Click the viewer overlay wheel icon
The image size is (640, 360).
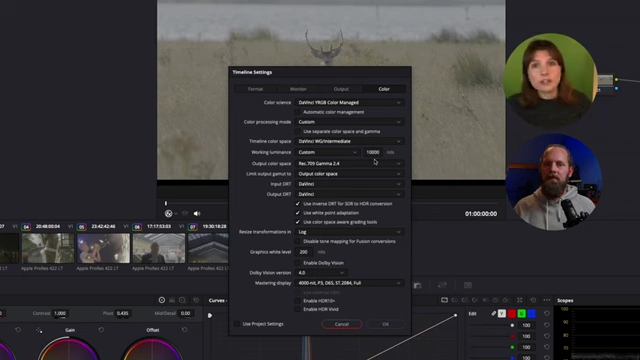169,213
